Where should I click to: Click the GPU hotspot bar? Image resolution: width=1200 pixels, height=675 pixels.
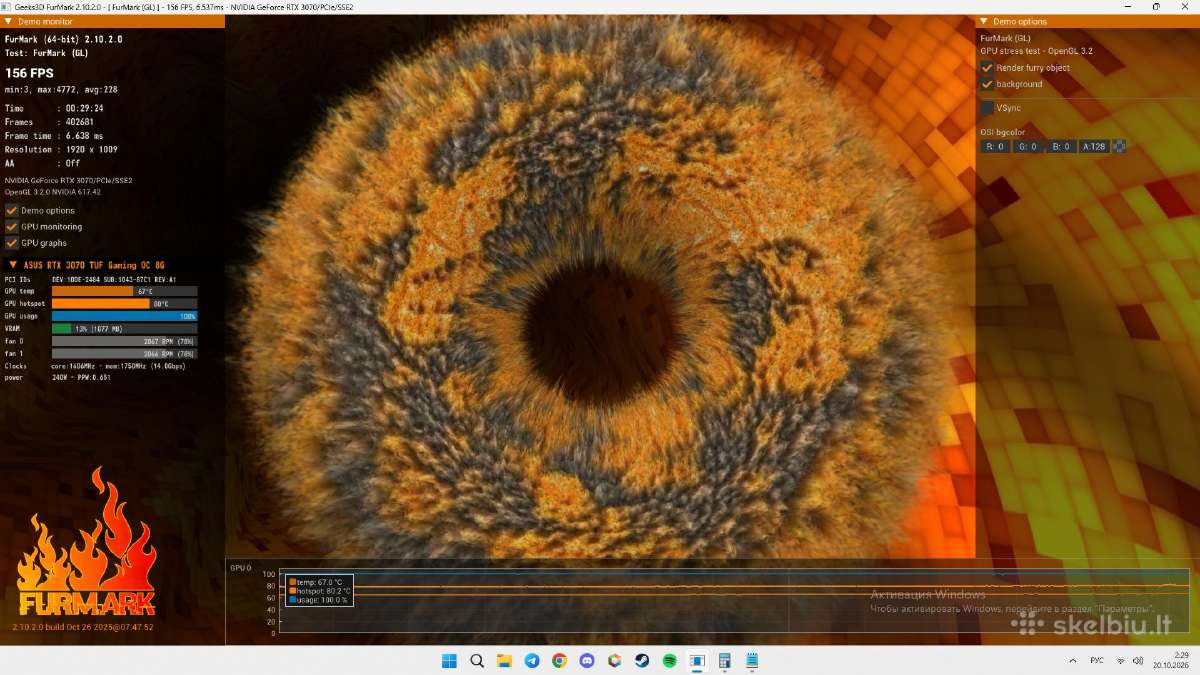124,303
